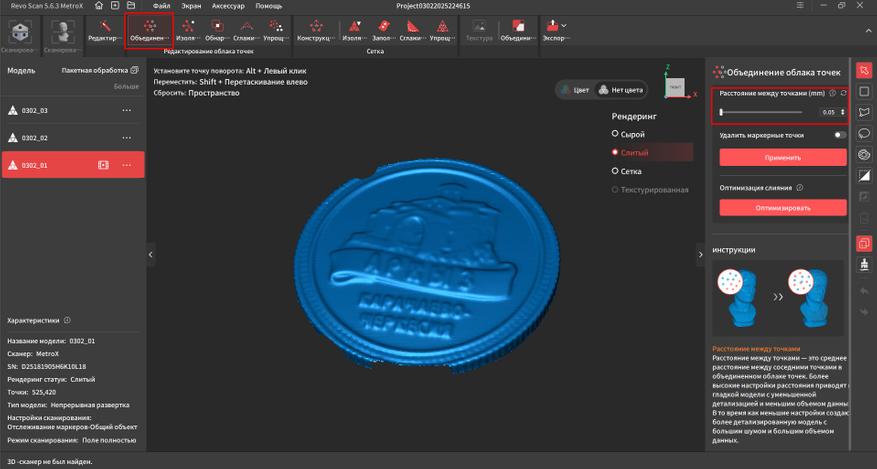
Task: Select the Запол fill holes tool
Action: coord(383,31)
